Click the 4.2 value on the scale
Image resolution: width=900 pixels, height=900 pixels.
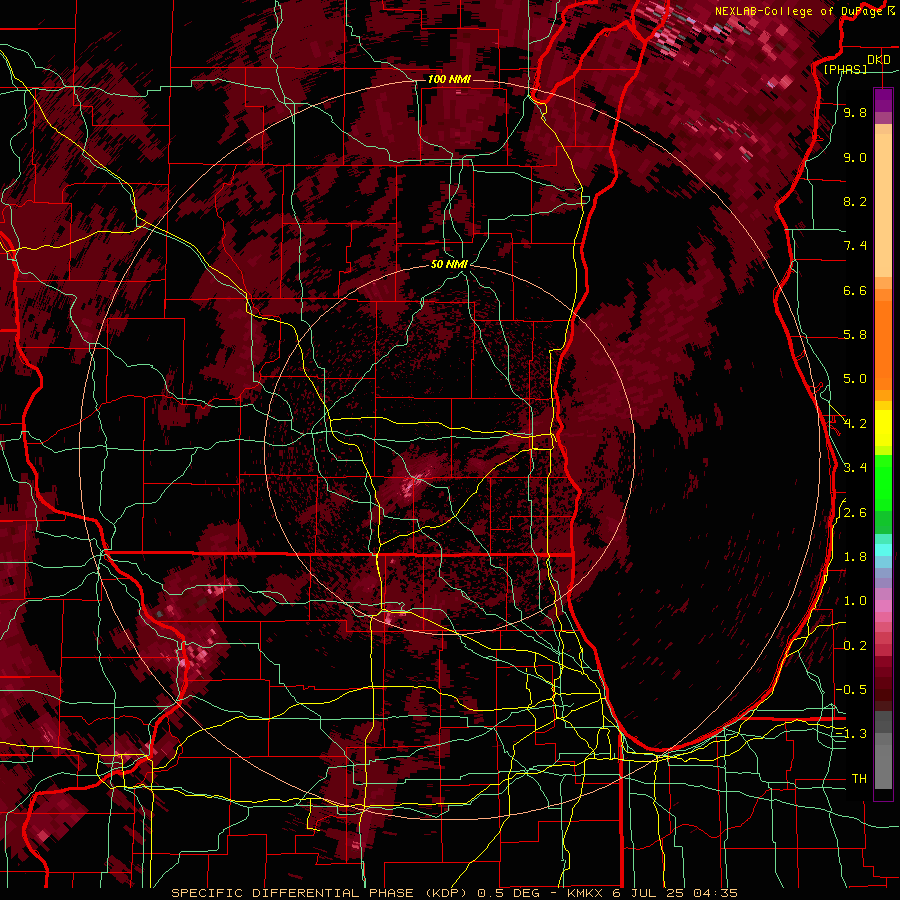point(855,424)
